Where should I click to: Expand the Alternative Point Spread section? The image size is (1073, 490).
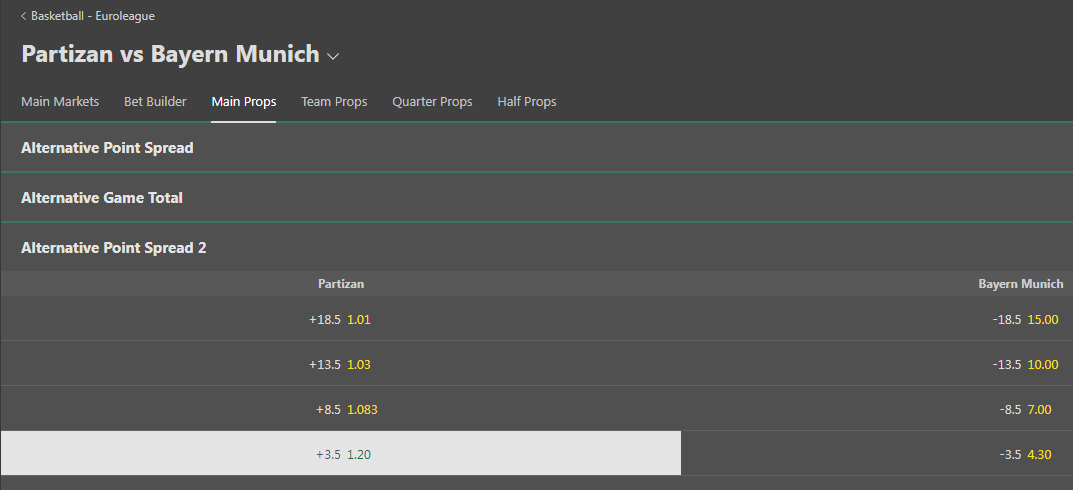107,148
